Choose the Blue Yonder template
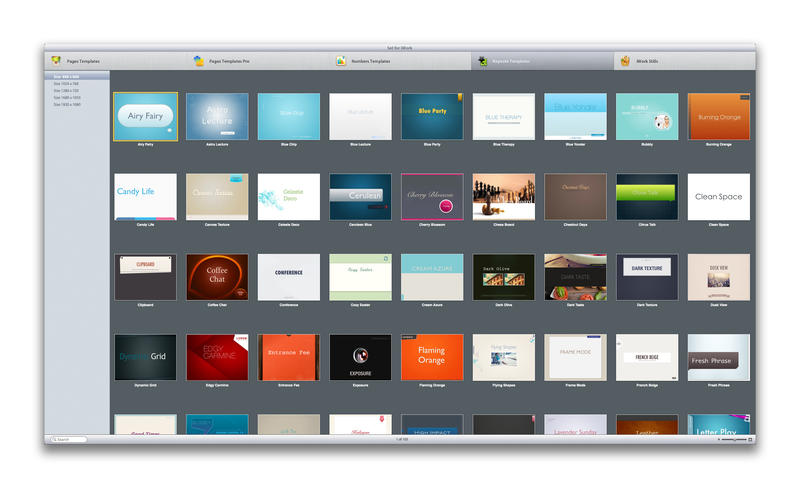The width and height of the screenshot is (800, 500). 576,116
